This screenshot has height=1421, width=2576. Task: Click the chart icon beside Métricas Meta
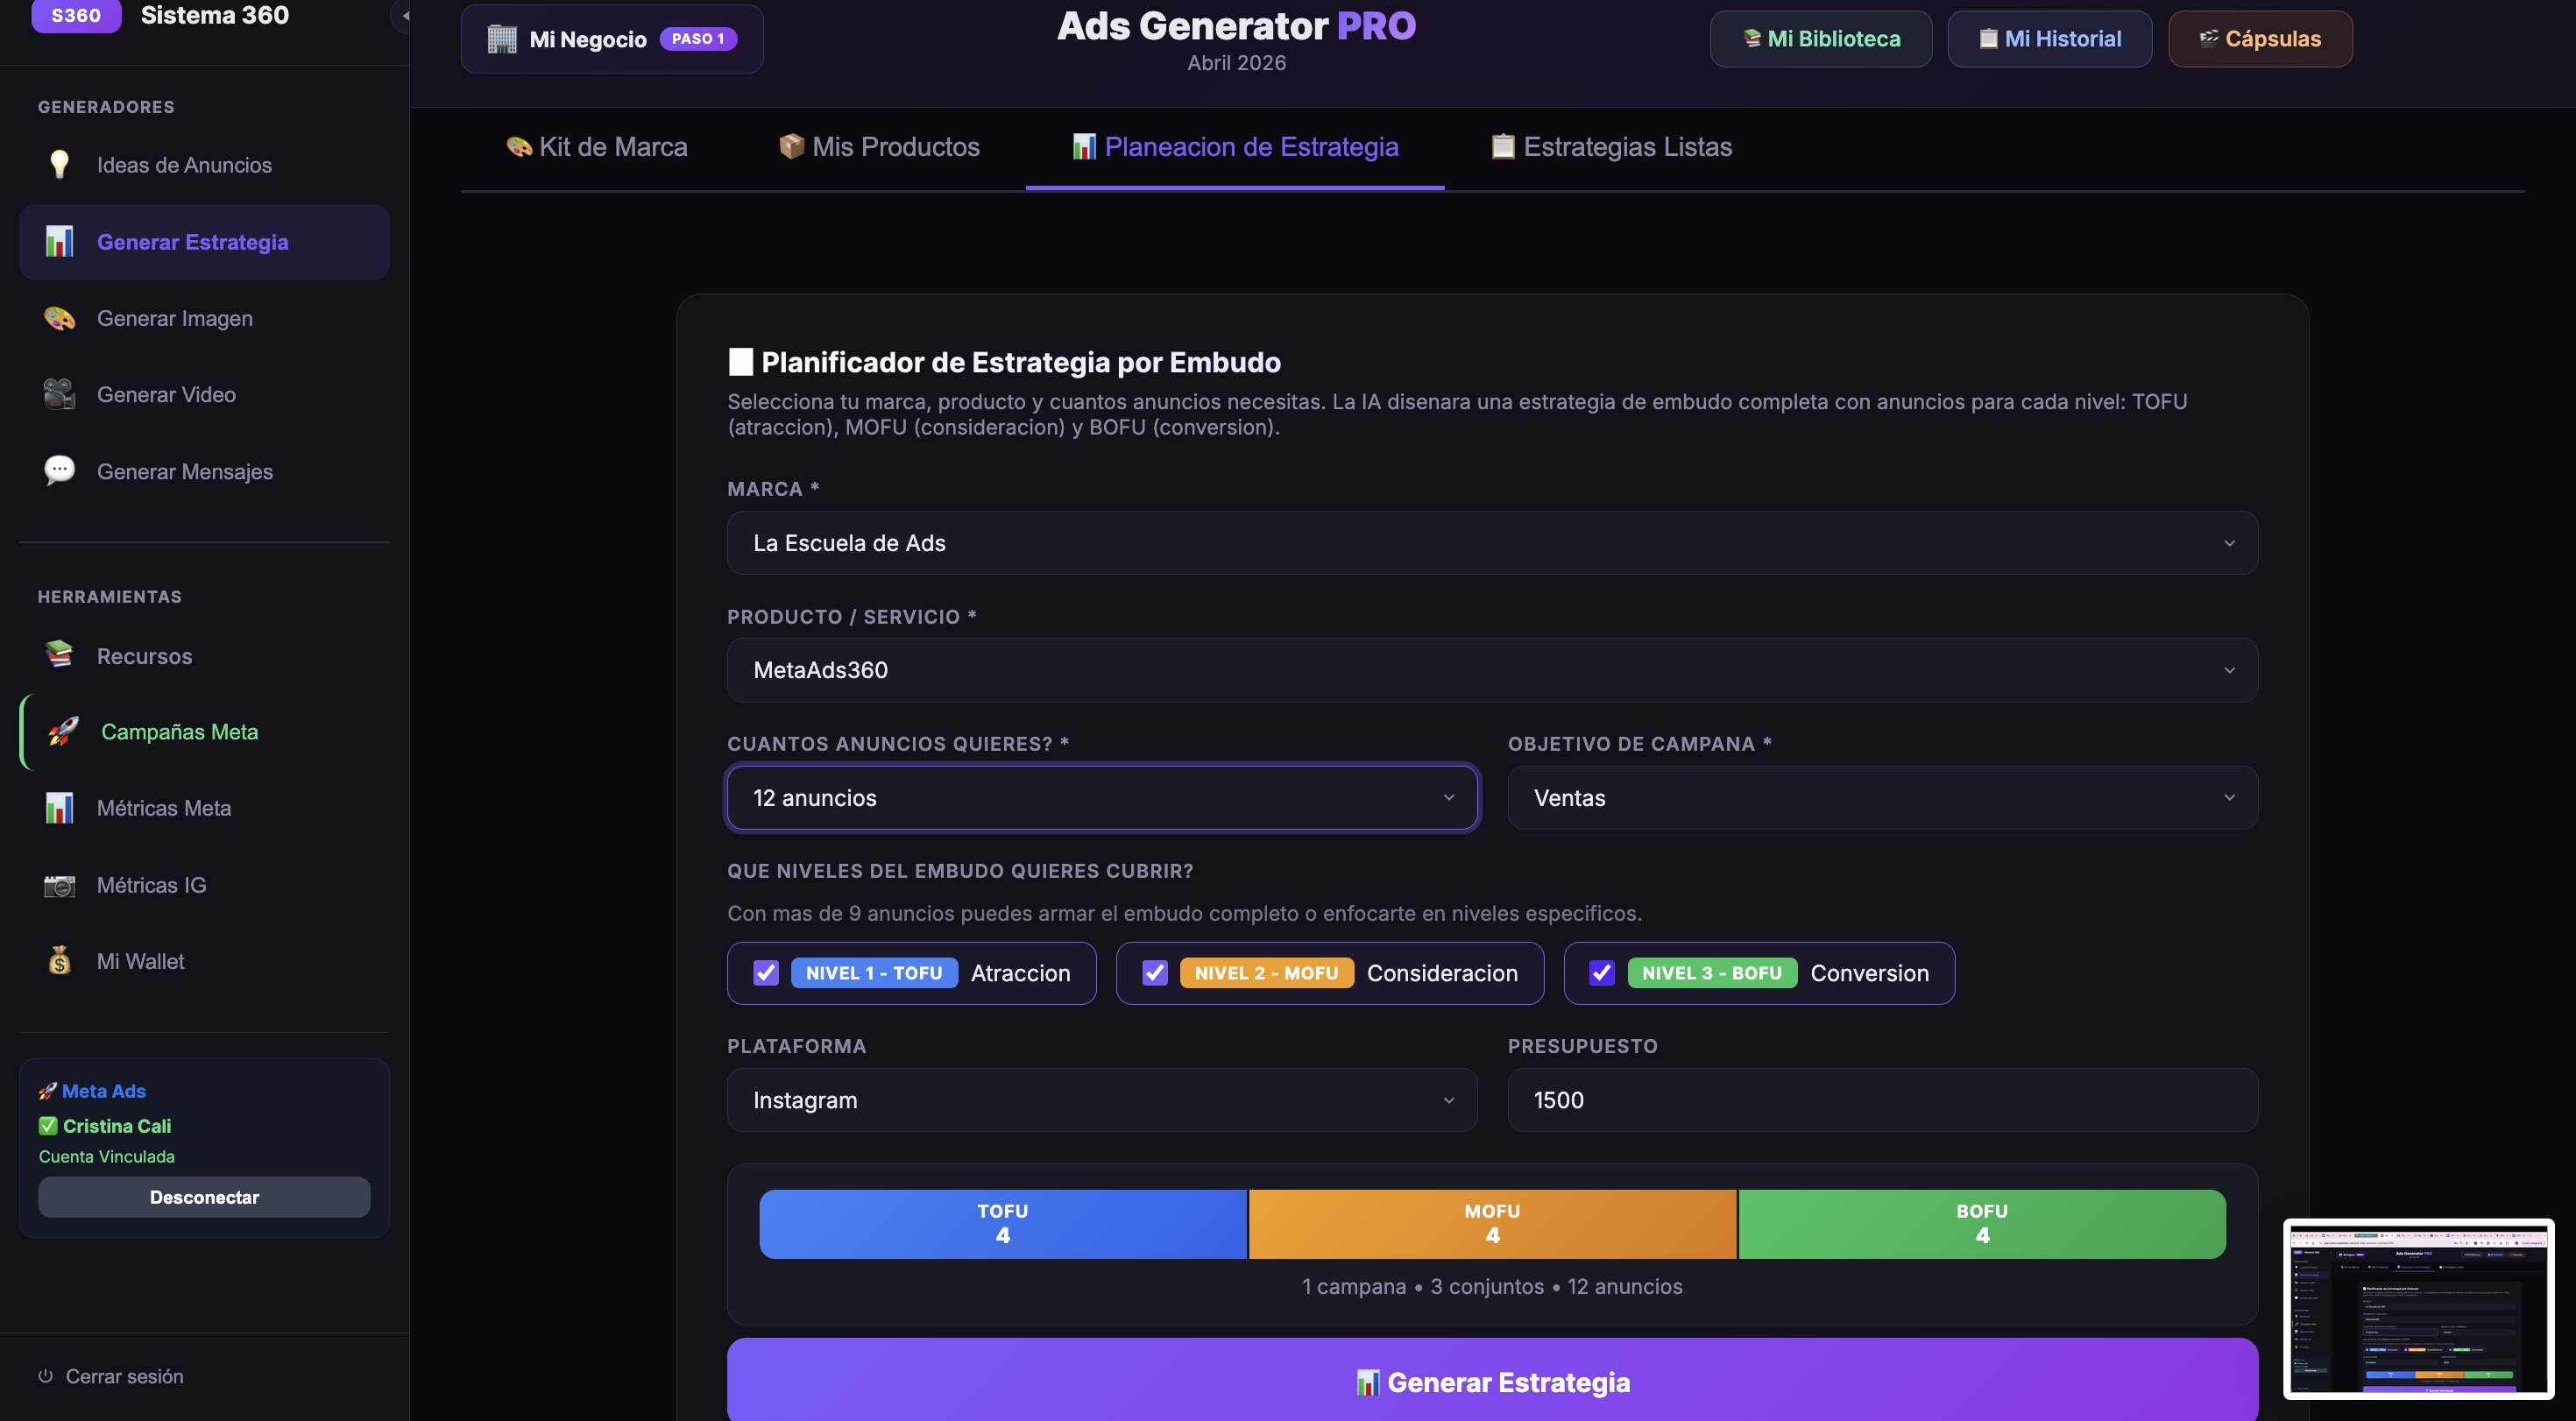pyautogui.click(x=59, y=808)
